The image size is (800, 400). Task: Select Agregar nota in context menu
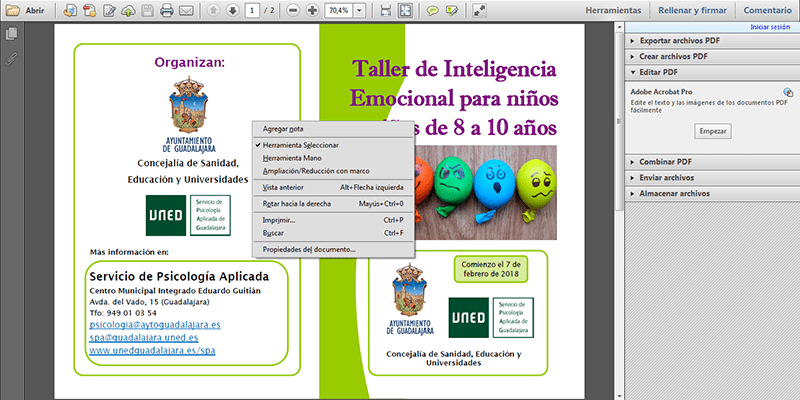333,129
